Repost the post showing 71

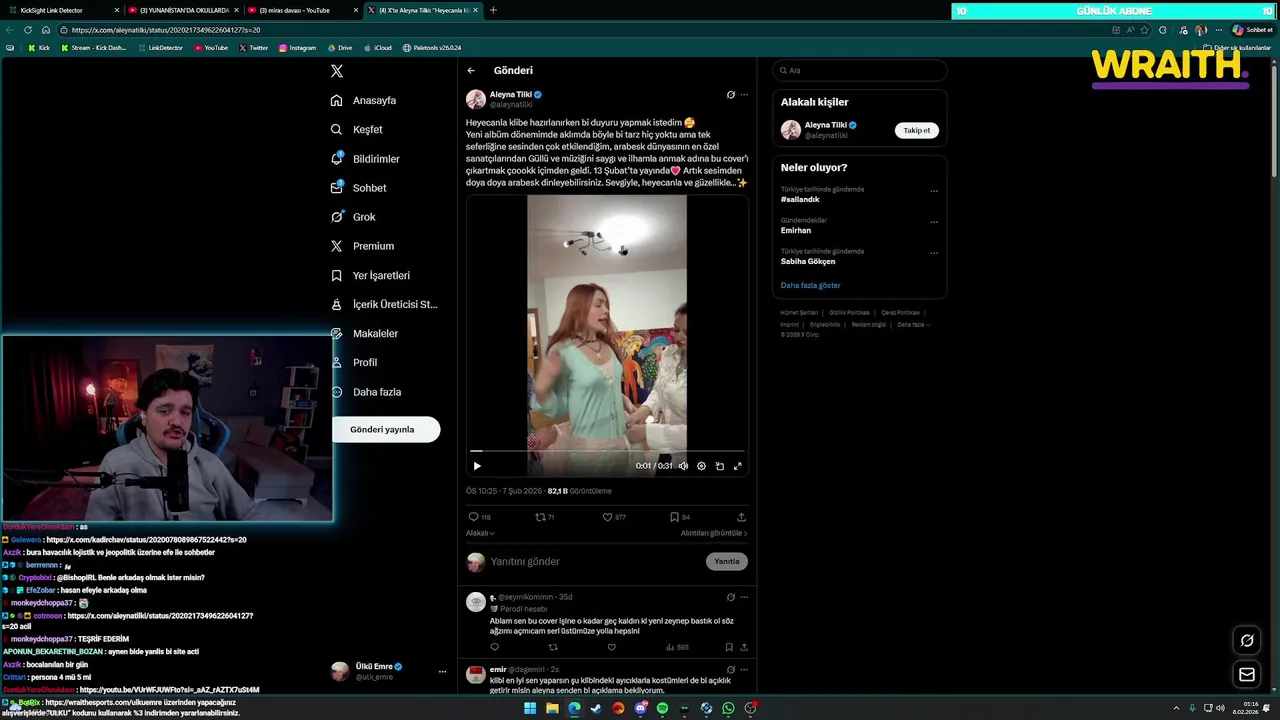544,517
